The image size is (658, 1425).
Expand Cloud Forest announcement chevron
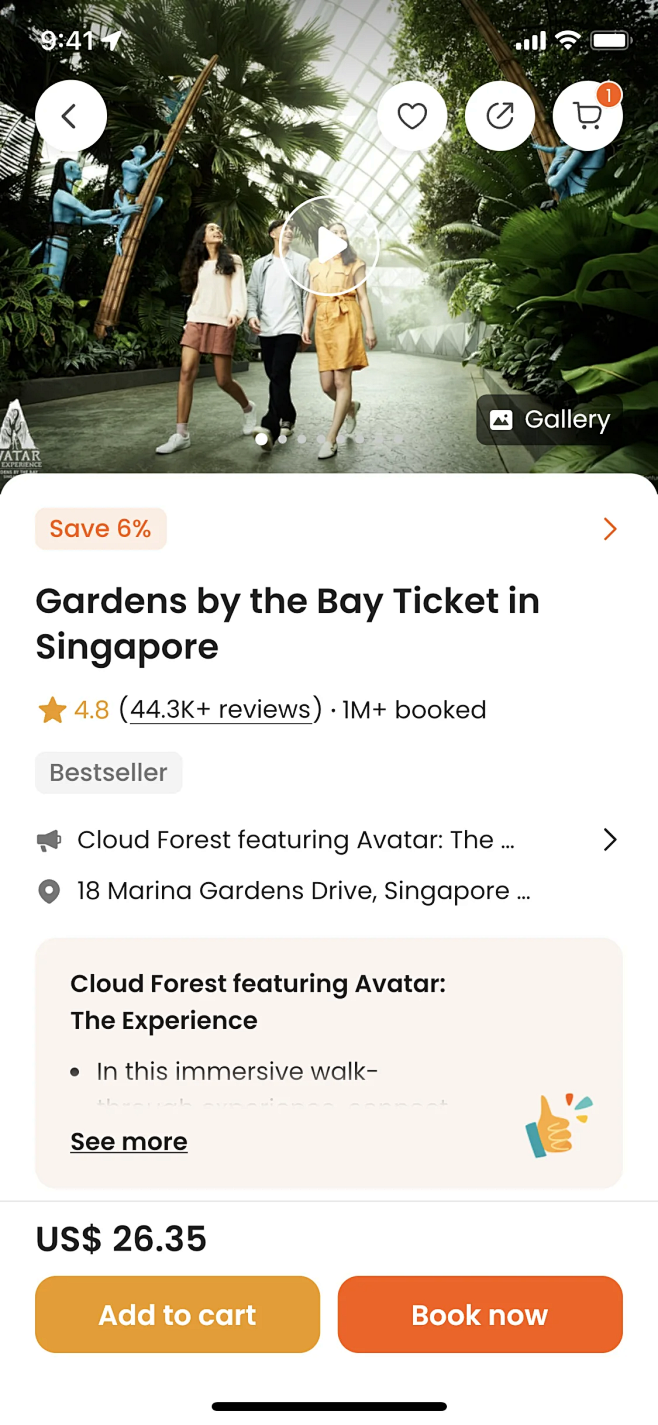click(610, 840)
